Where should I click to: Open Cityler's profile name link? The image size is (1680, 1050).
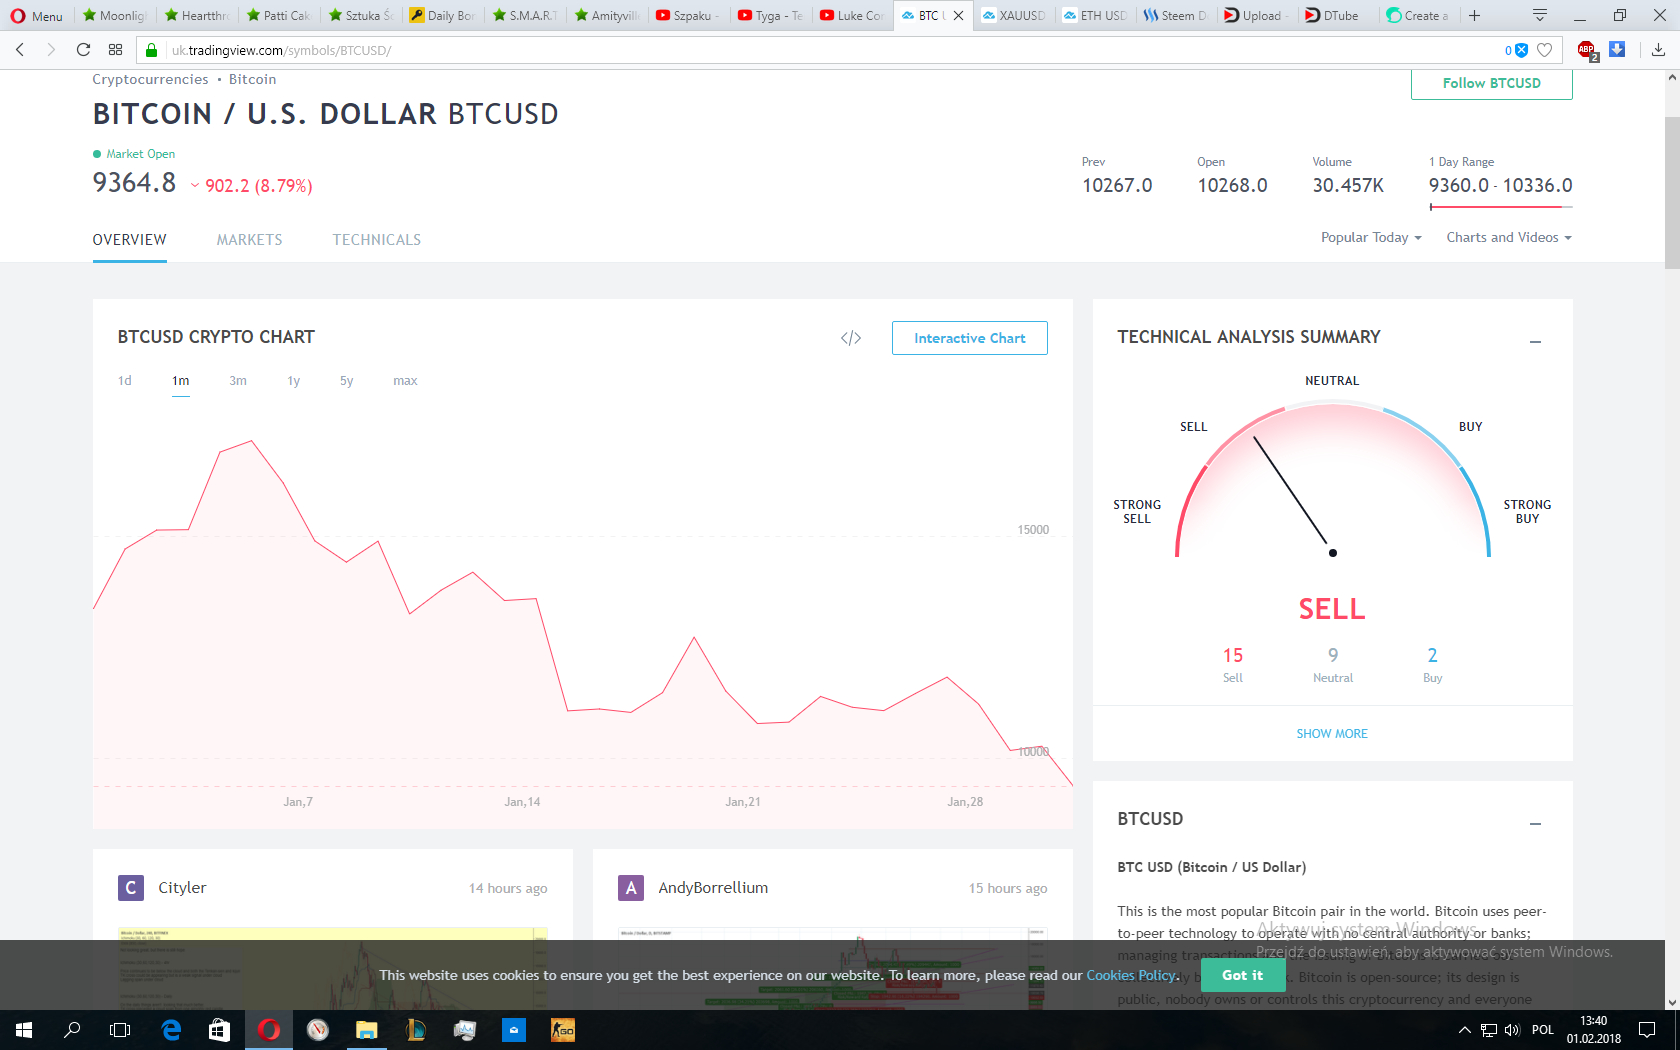pyautogui.click(x=182, y=888)
